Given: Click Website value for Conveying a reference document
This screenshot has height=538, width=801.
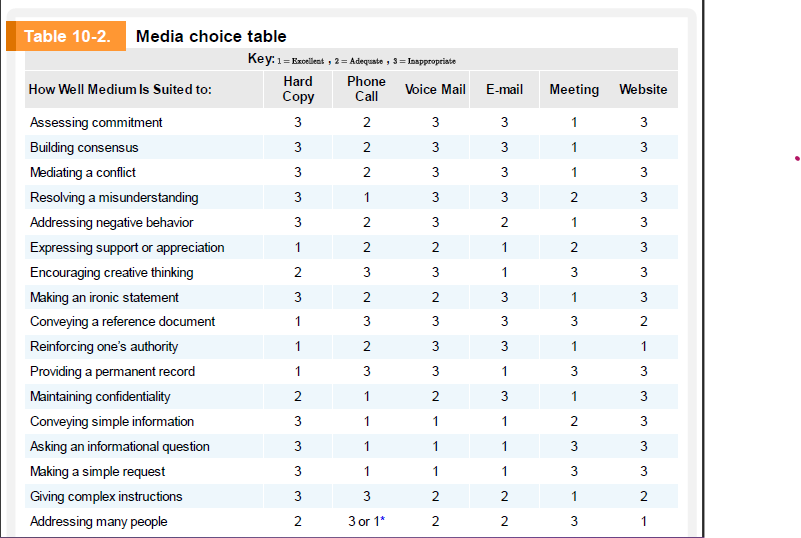Looking at the screenshot, I should [644, 322].
